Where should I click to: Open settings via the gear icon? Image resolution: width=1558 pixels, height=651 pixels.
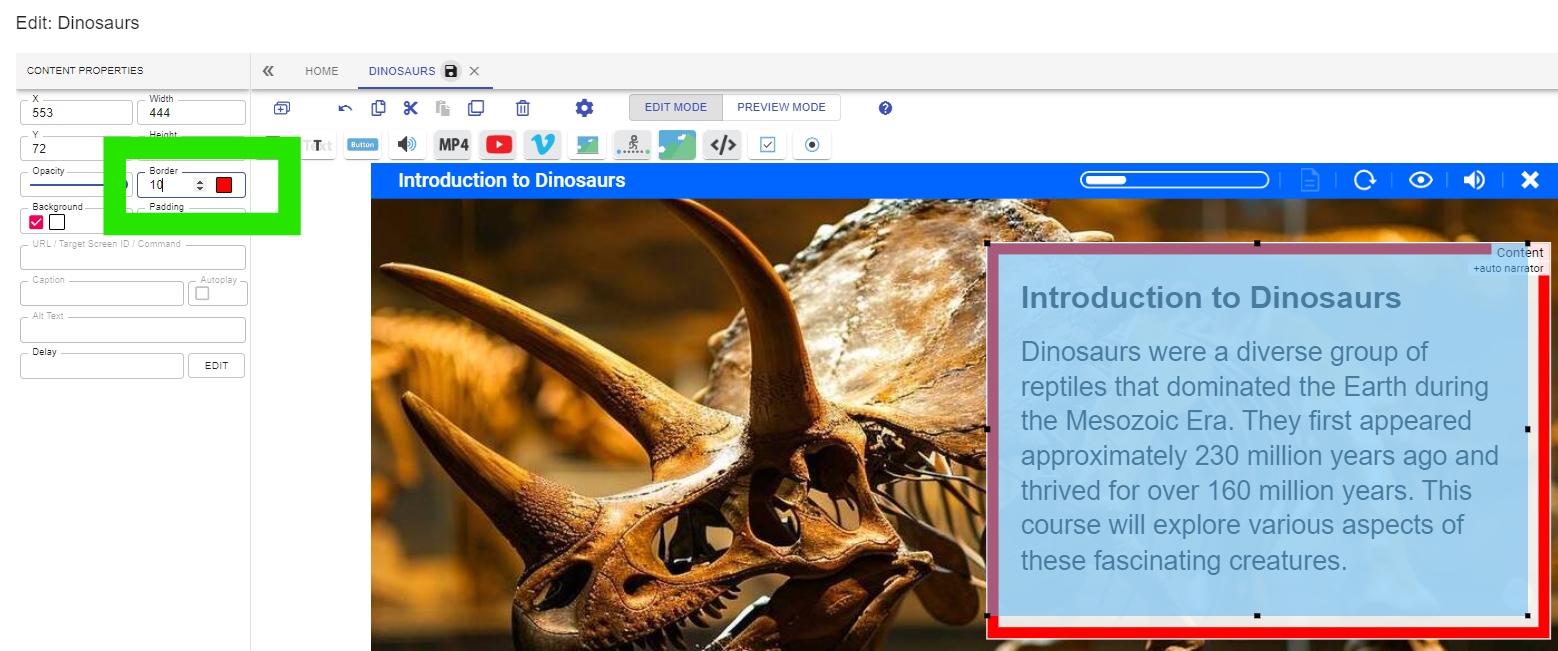point(584,108)
